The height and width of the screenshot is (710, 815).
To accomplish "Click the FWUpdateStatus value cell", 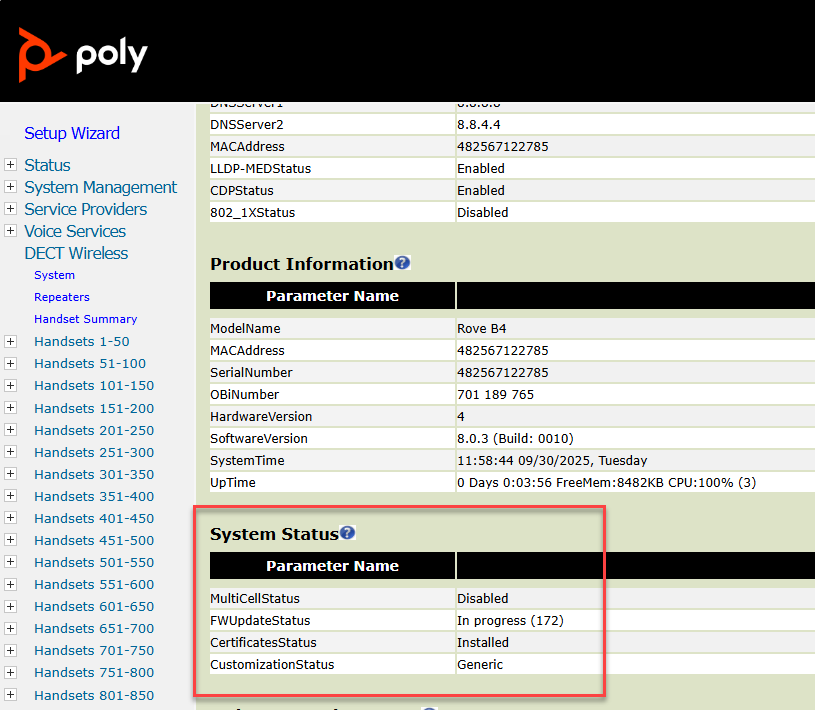I will tap(510, 621).
